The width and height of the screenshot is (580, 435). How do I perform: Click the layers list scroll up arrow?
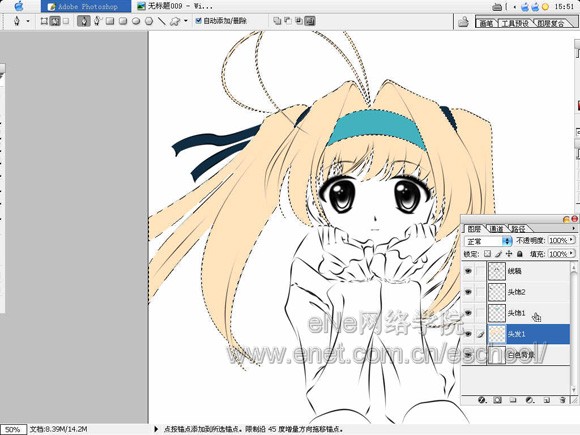tap(574, 266)
